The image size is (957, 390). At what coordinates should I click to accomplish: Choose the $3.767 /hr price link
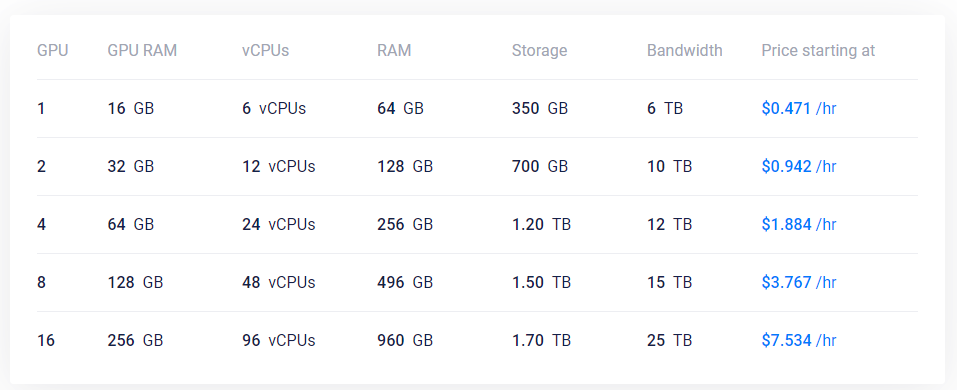(798, 283)
